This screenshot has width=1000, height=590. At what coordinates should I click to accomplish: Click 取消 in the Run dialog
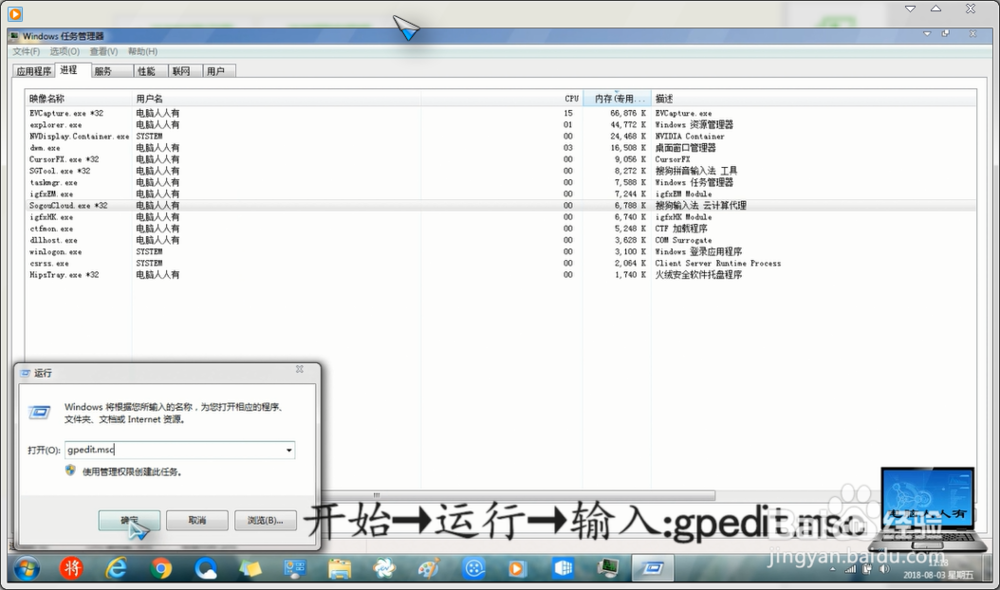point(197,520)
